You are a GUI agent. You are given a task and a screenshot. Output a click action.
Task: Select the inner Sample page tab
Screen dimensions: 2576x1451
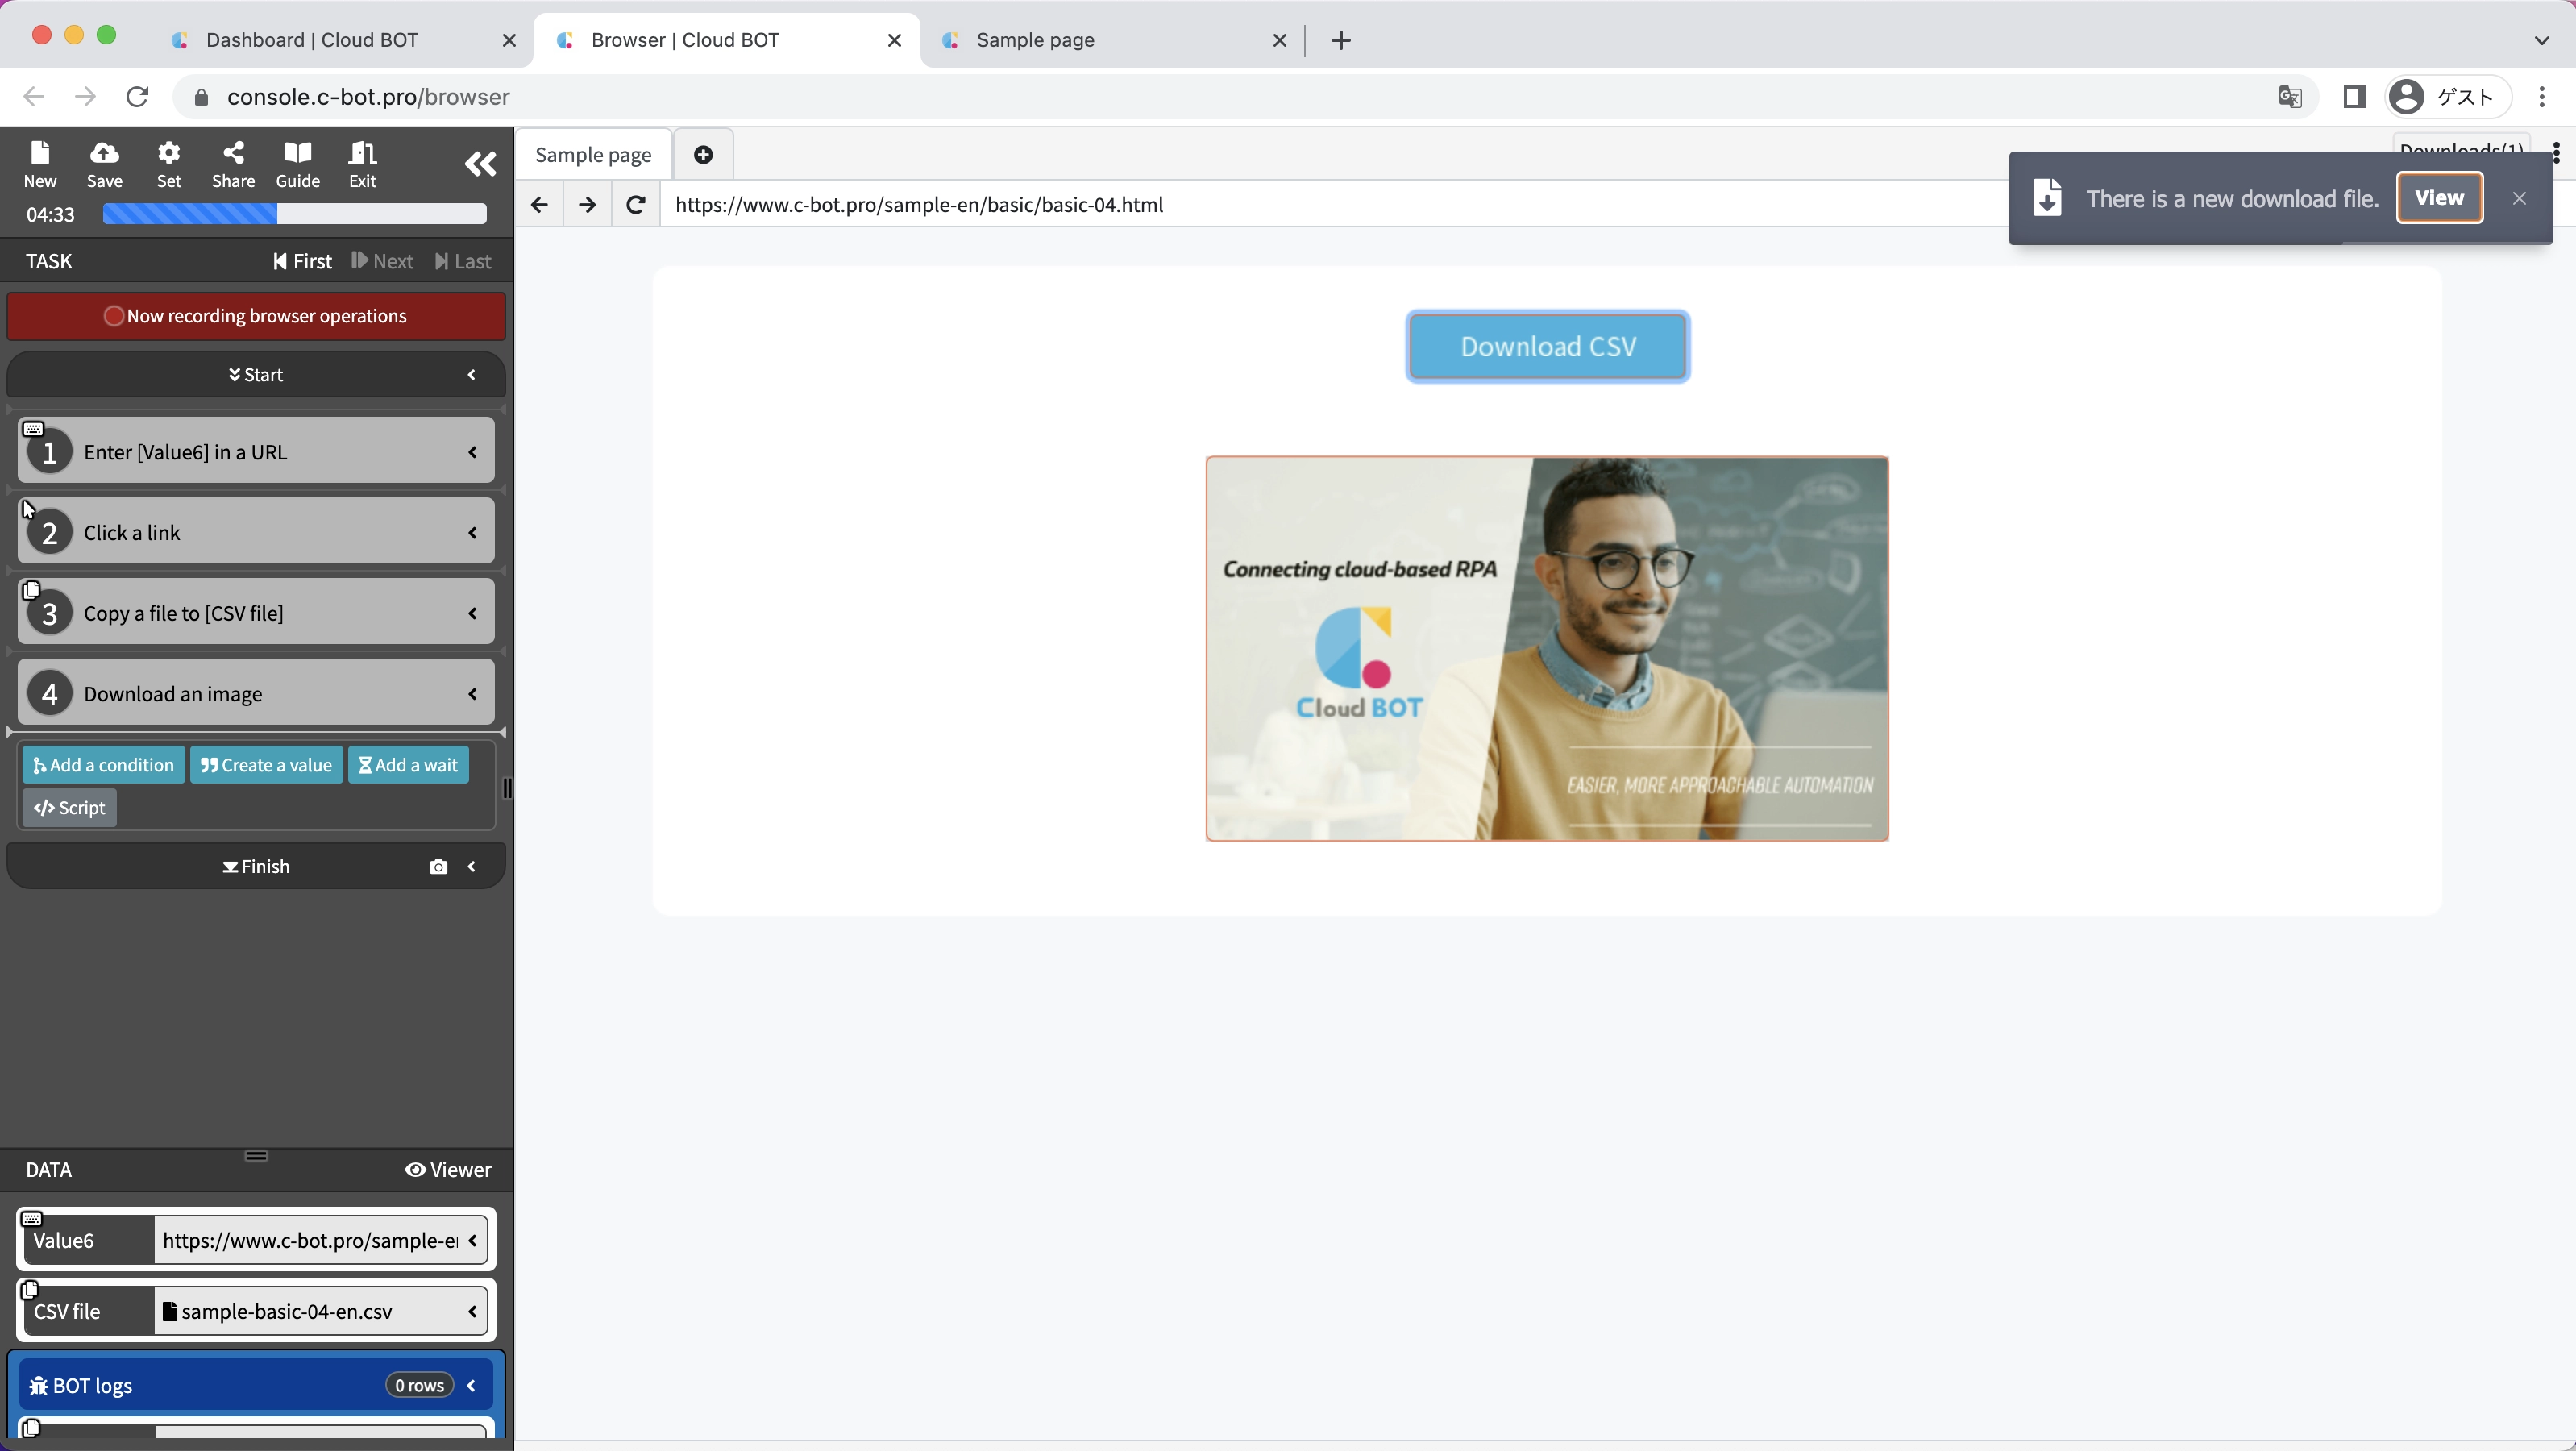click(593, 155)
